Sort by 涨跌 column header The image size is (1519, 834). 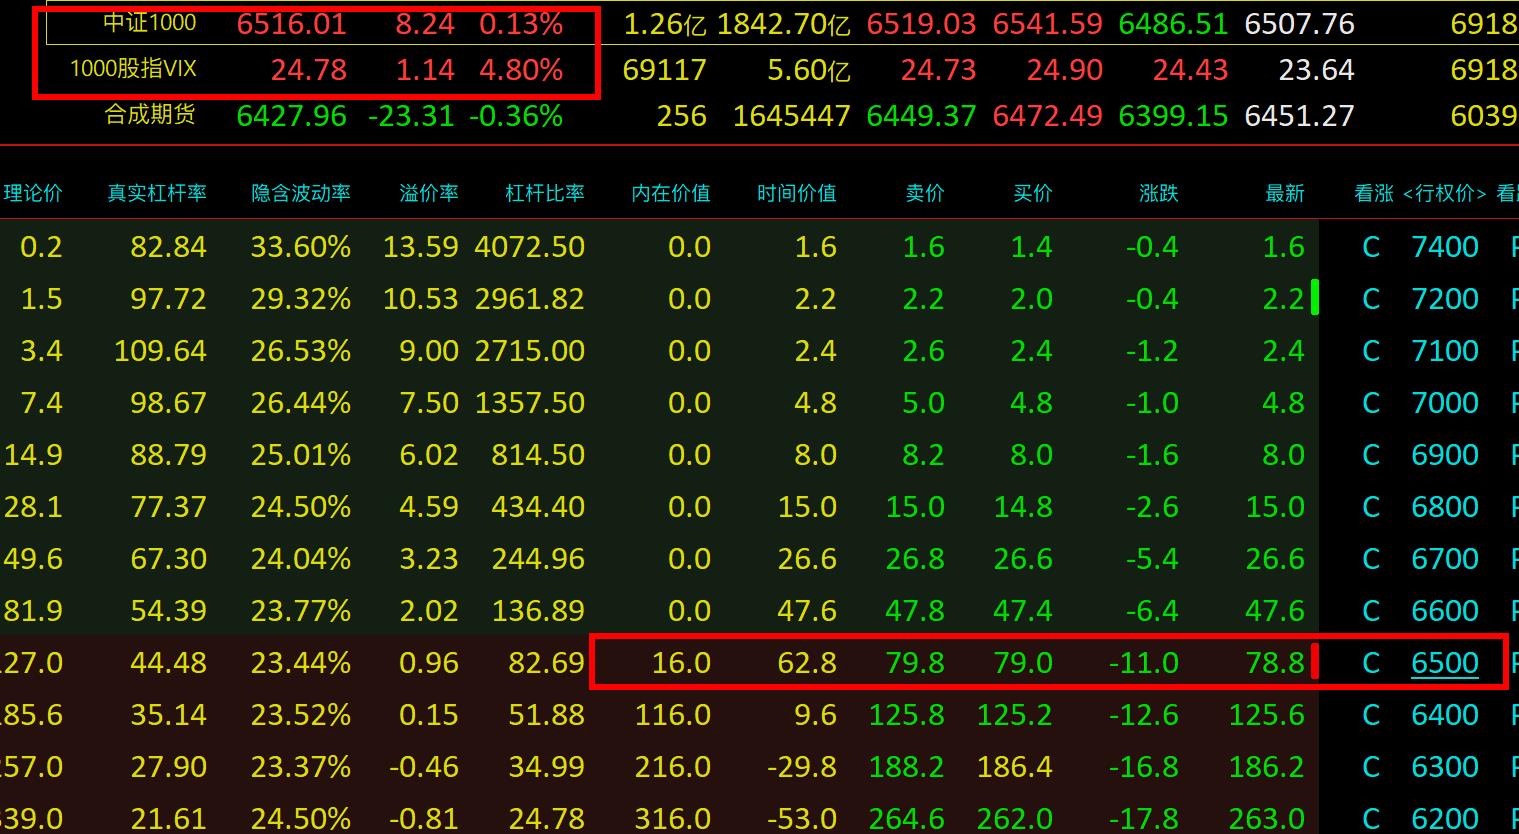(x=1158, y=193)
